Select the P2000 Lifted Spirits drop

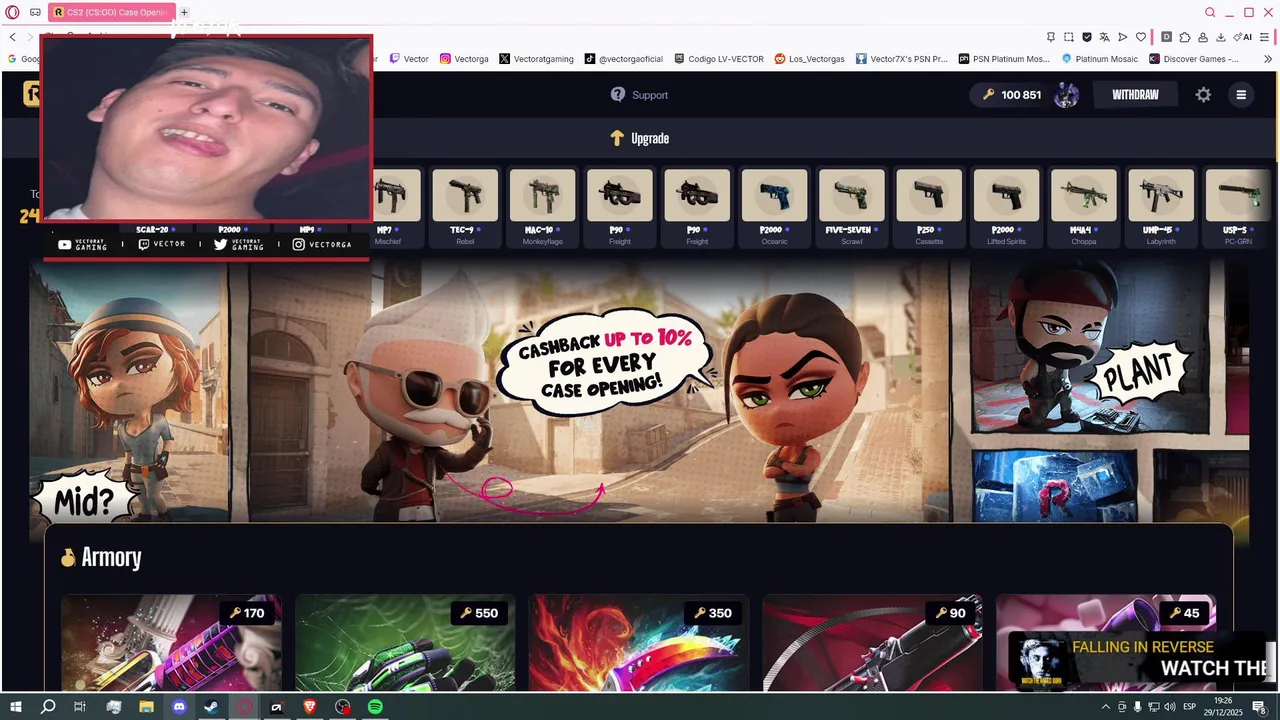[1006, 206]
